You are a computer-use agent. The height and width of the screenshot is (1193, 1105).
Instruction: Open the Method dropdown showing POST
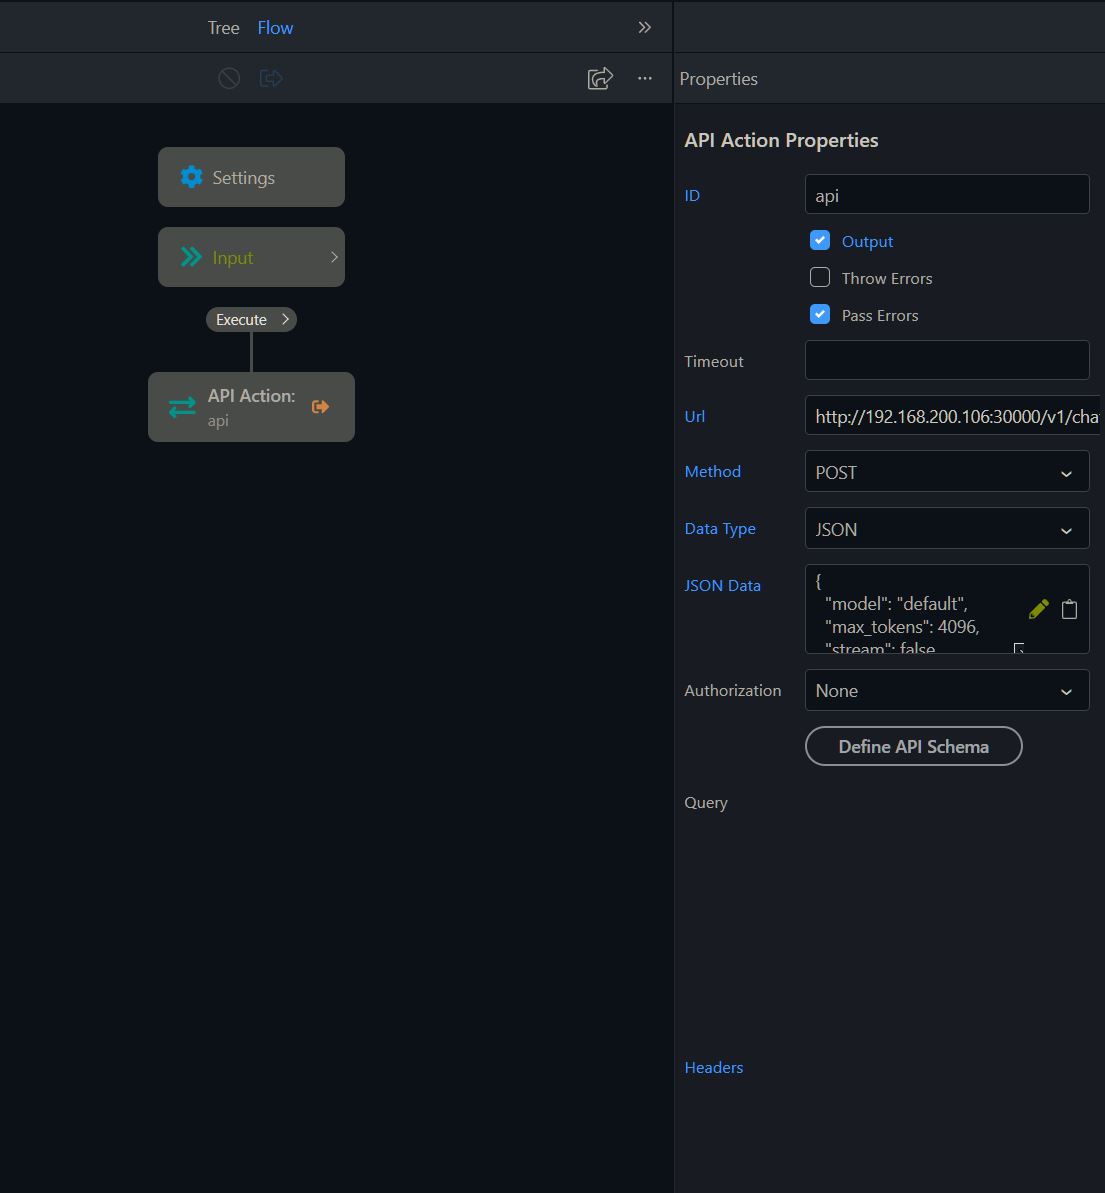[x=946, y=472]
